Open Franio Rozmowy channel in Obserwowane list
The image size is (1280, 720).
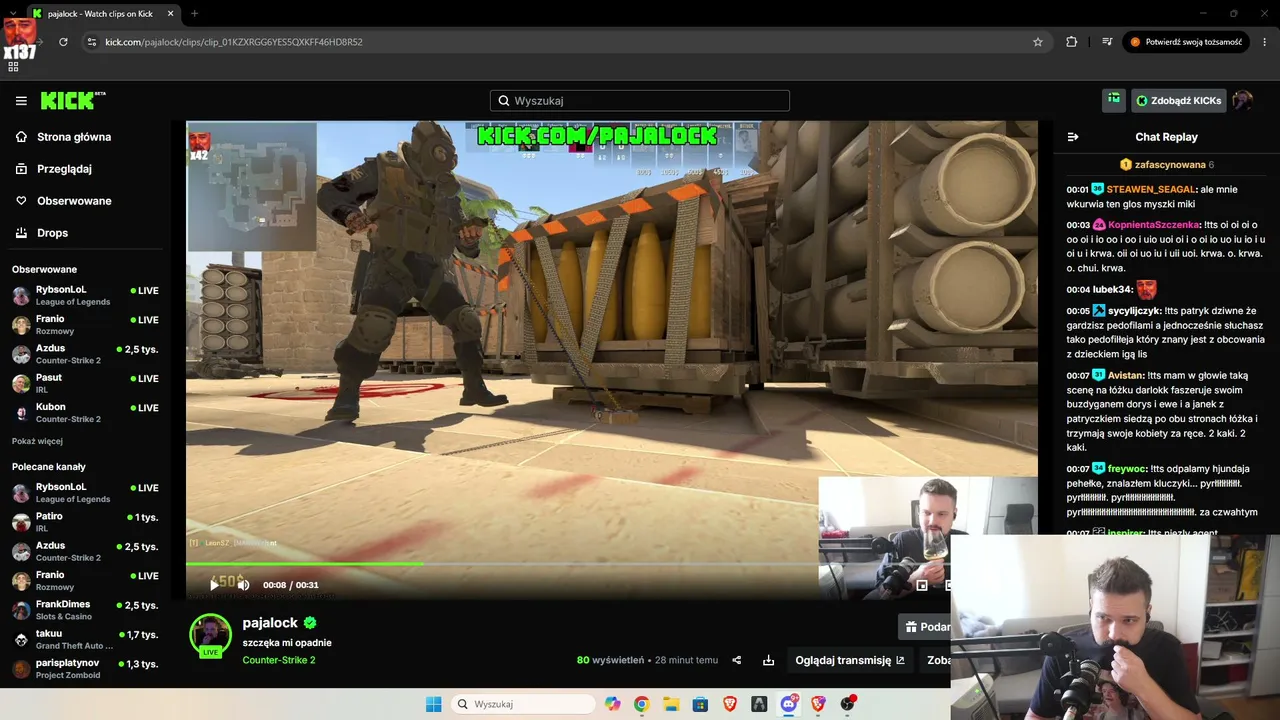tap(85, 325)
